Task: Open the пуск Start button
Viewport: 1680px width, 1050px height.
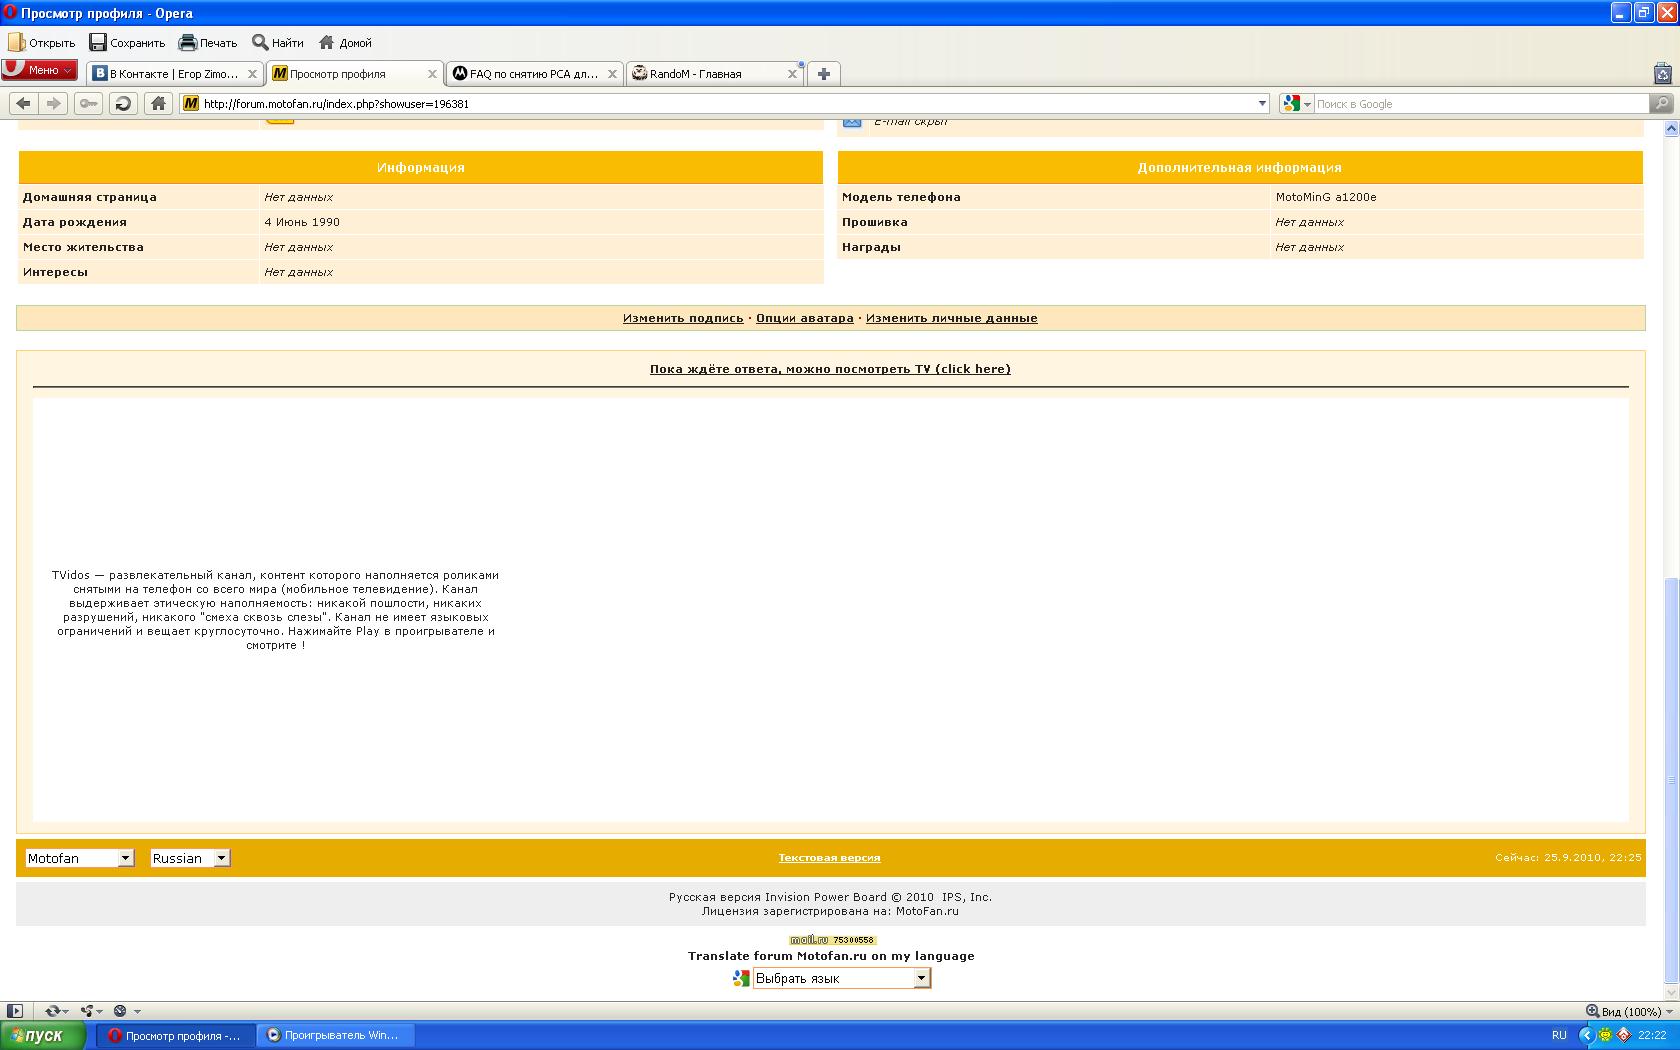Action: coord(43,1036)
